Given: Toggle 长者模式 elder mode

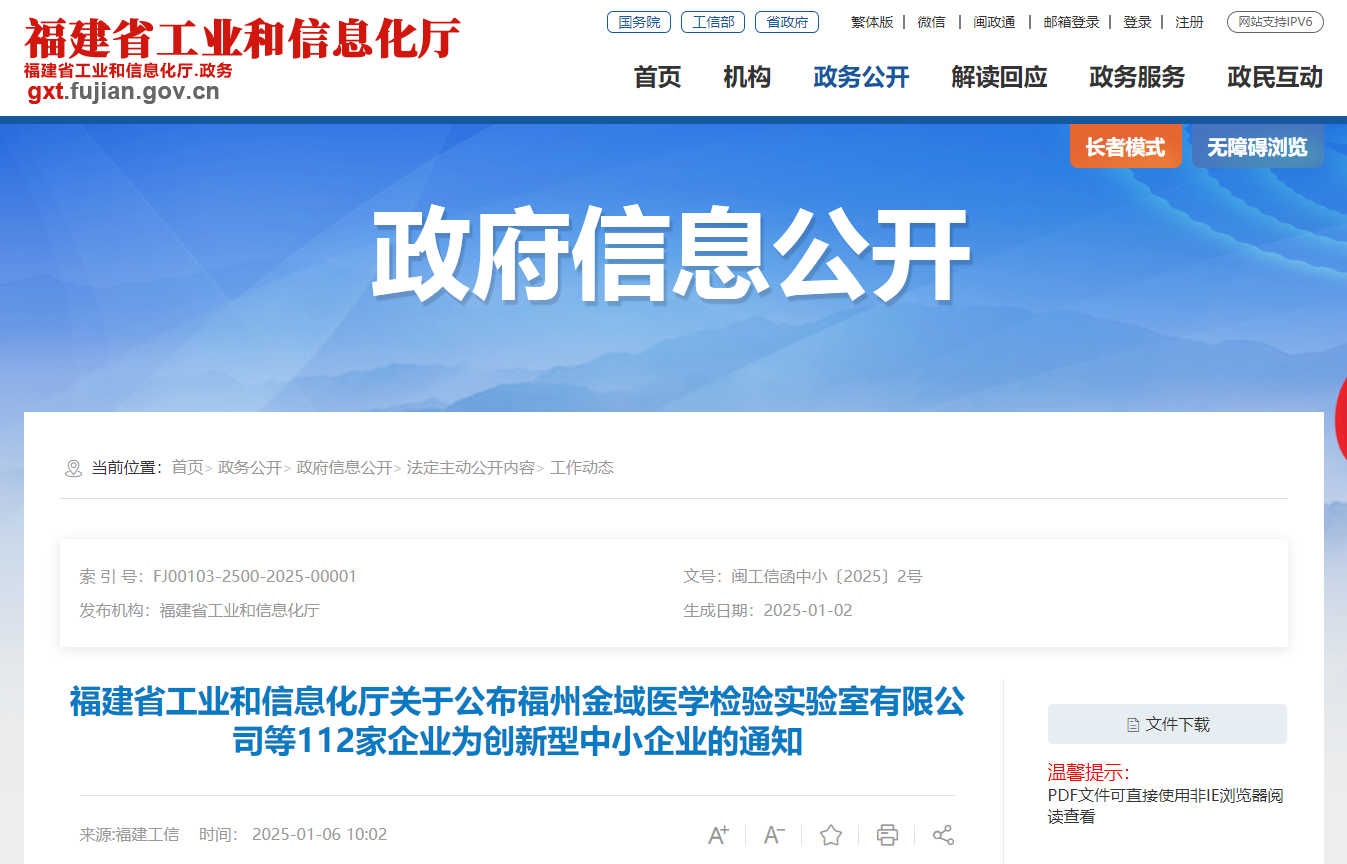Looking at the screenshot, I should [1125, 147].
